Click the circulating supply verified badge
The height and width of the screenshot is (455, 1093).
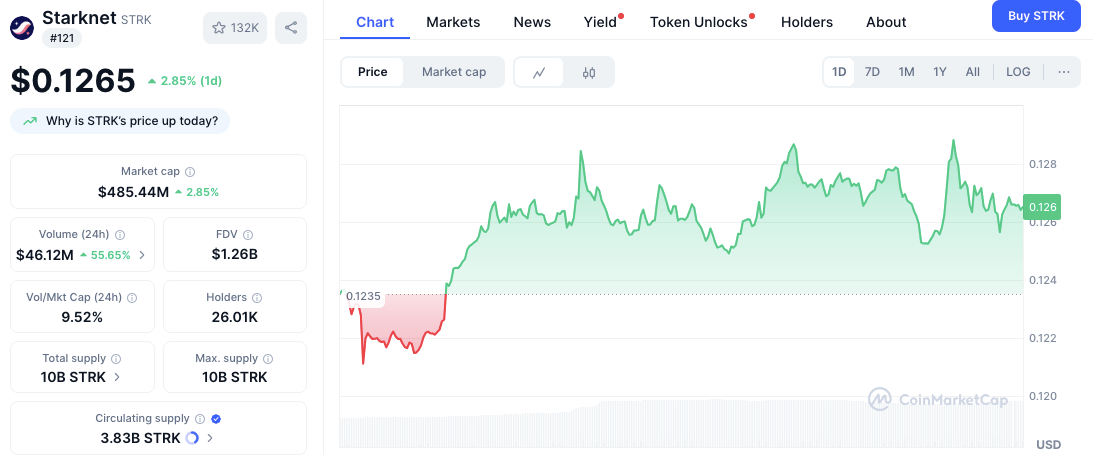(216, 419)
